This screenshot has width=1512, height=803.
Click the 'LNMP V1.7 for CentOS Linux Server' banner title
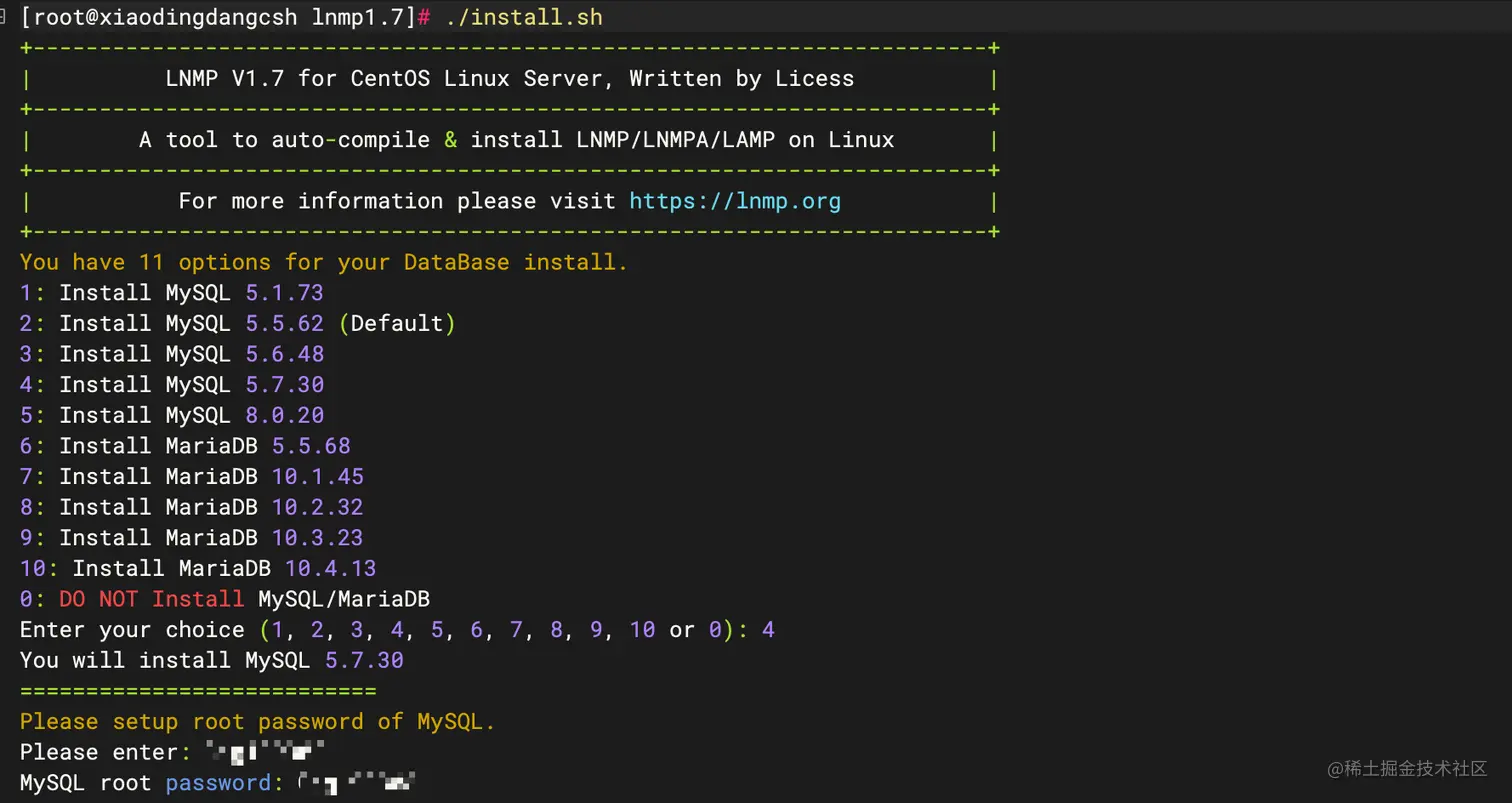pos(510,79)
